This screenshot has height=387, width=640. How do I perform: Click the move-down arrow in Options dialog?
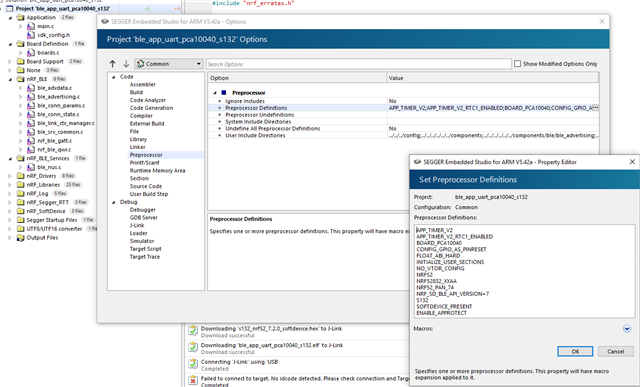click(126, 64)
